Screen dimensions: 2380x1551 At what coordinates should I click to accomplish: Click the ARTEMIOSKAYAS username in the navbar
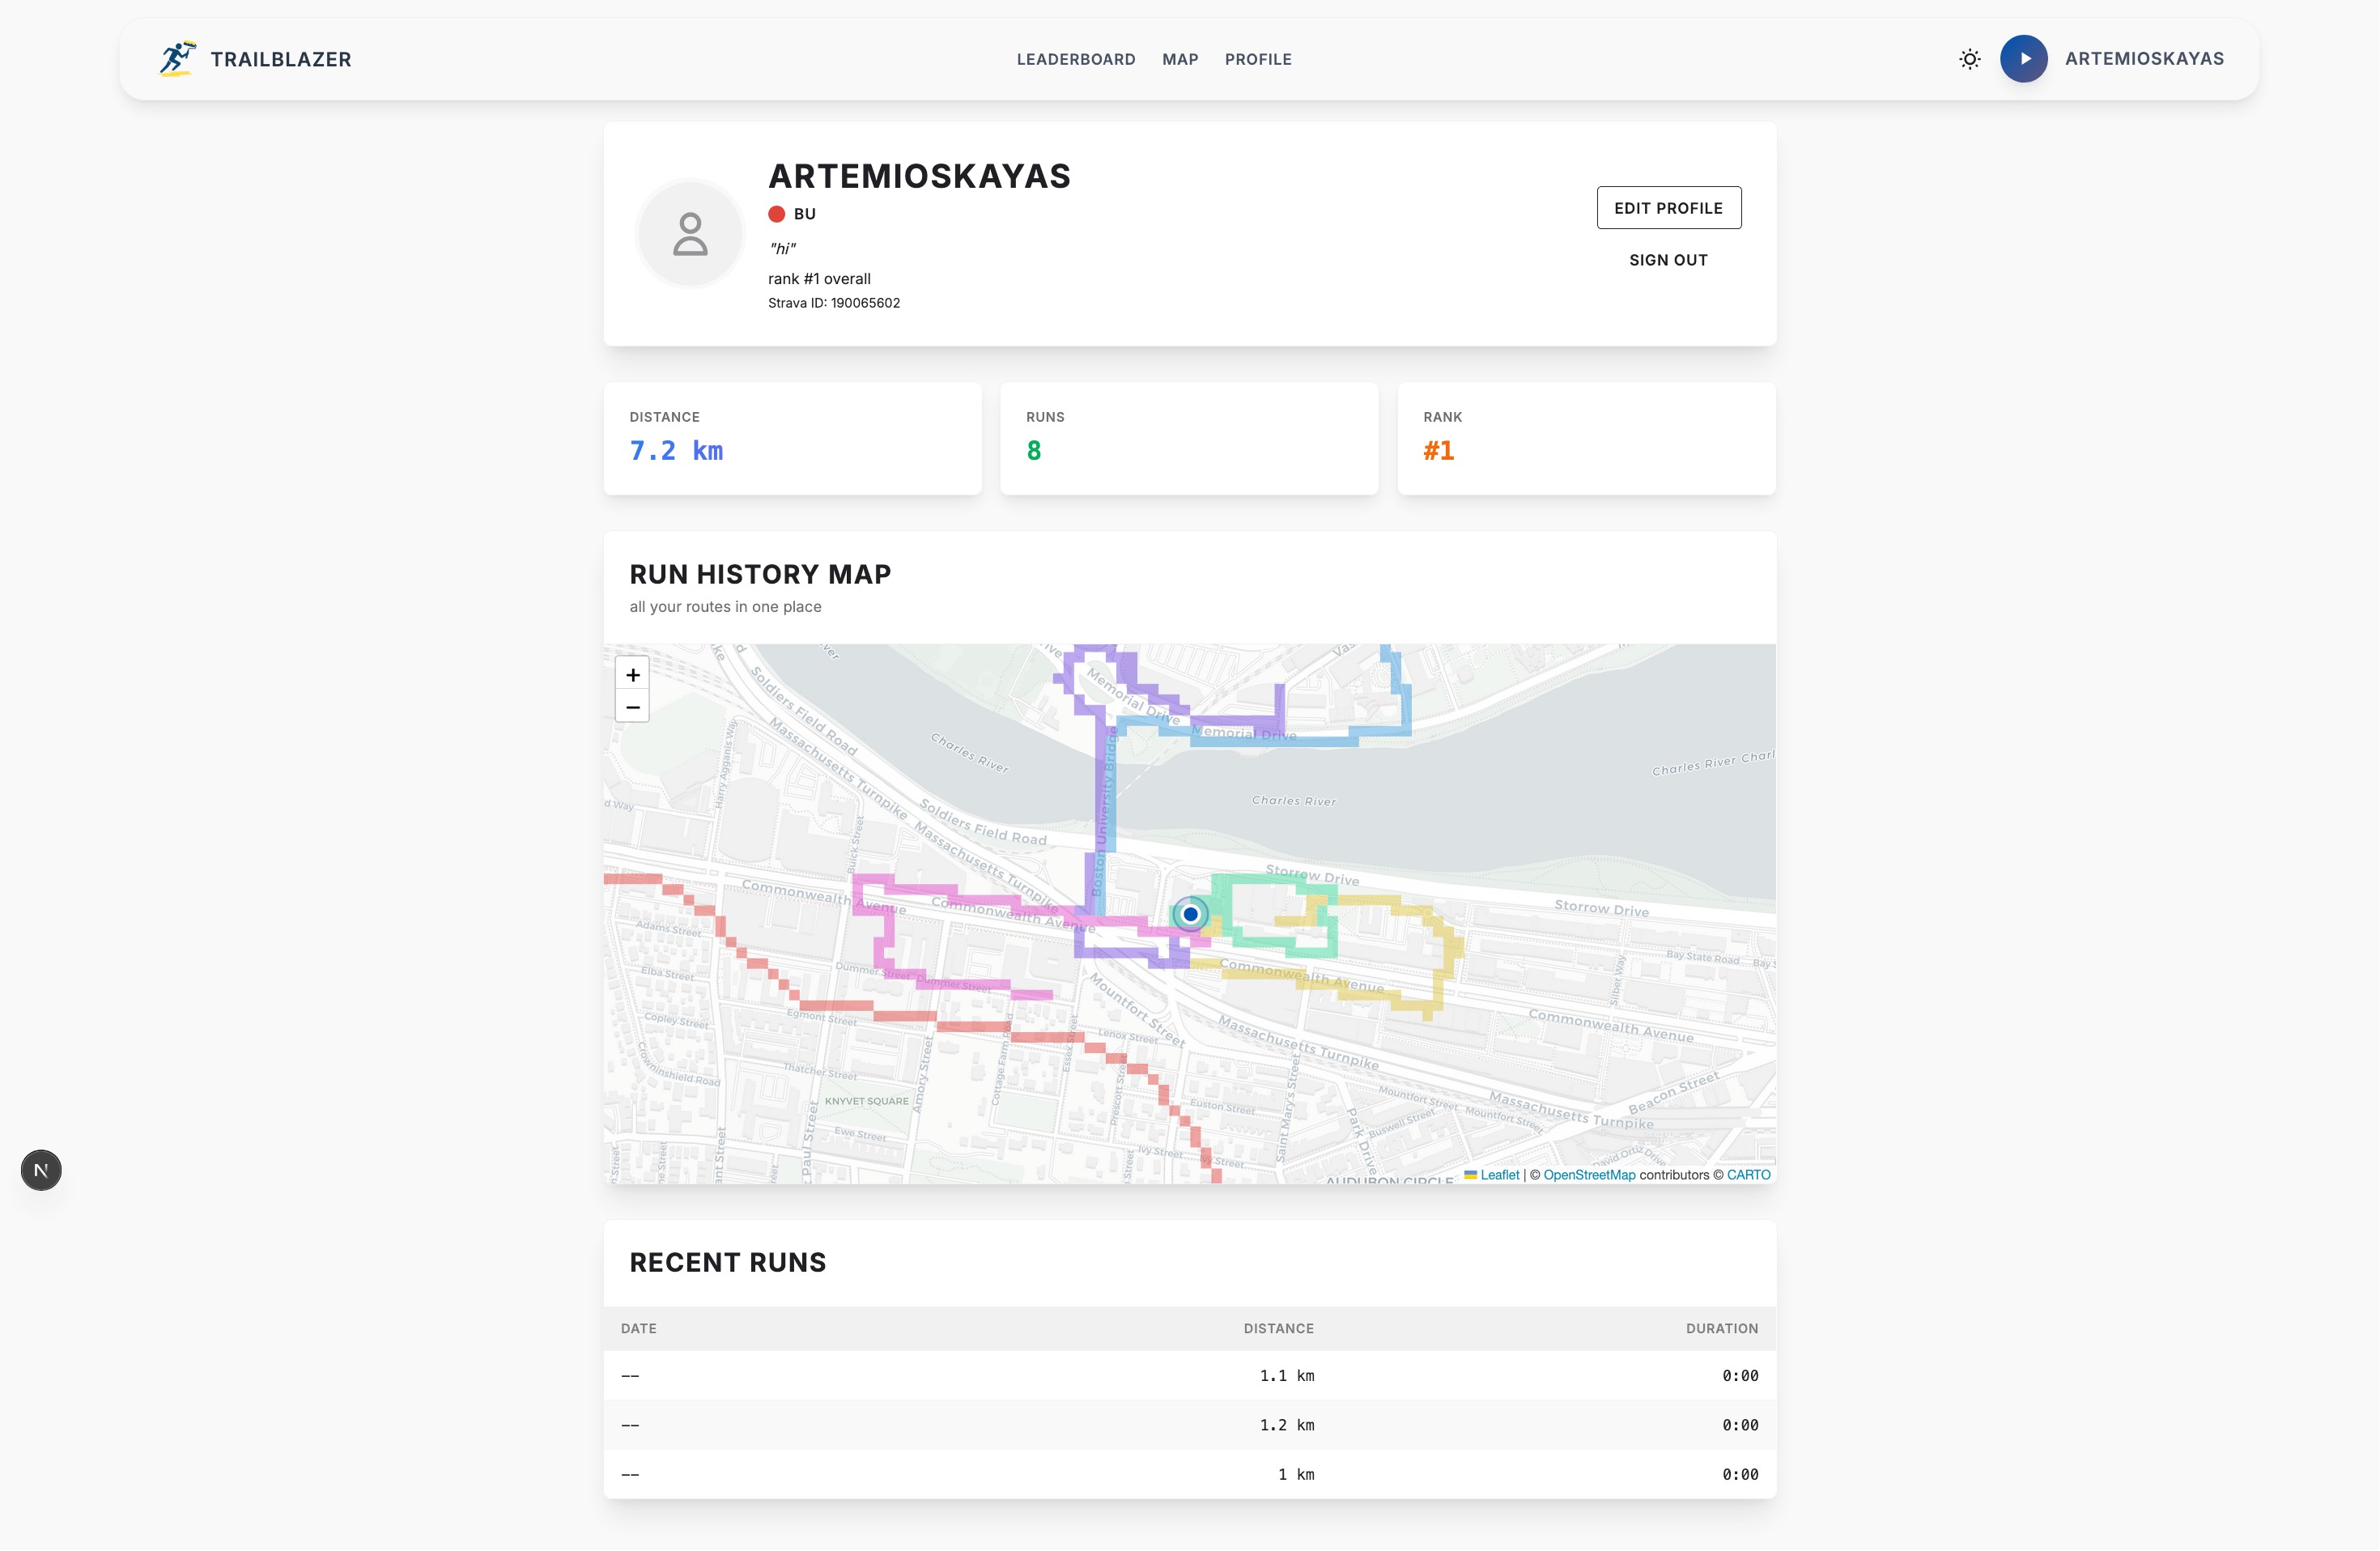(2144, 59)
